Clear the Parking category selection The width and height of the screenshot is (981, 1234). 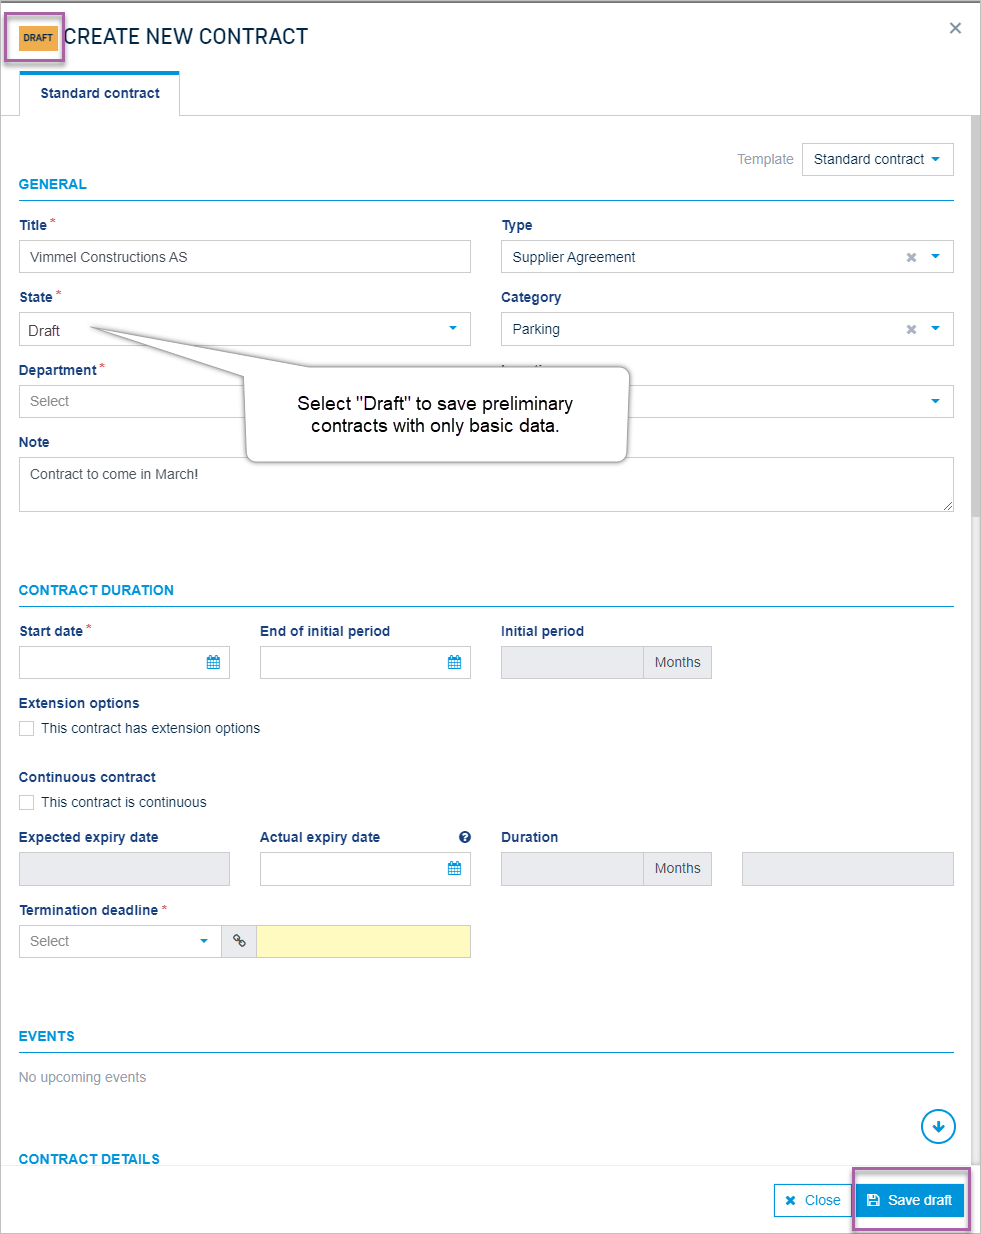pyautogui.click(x=911, y=329)
